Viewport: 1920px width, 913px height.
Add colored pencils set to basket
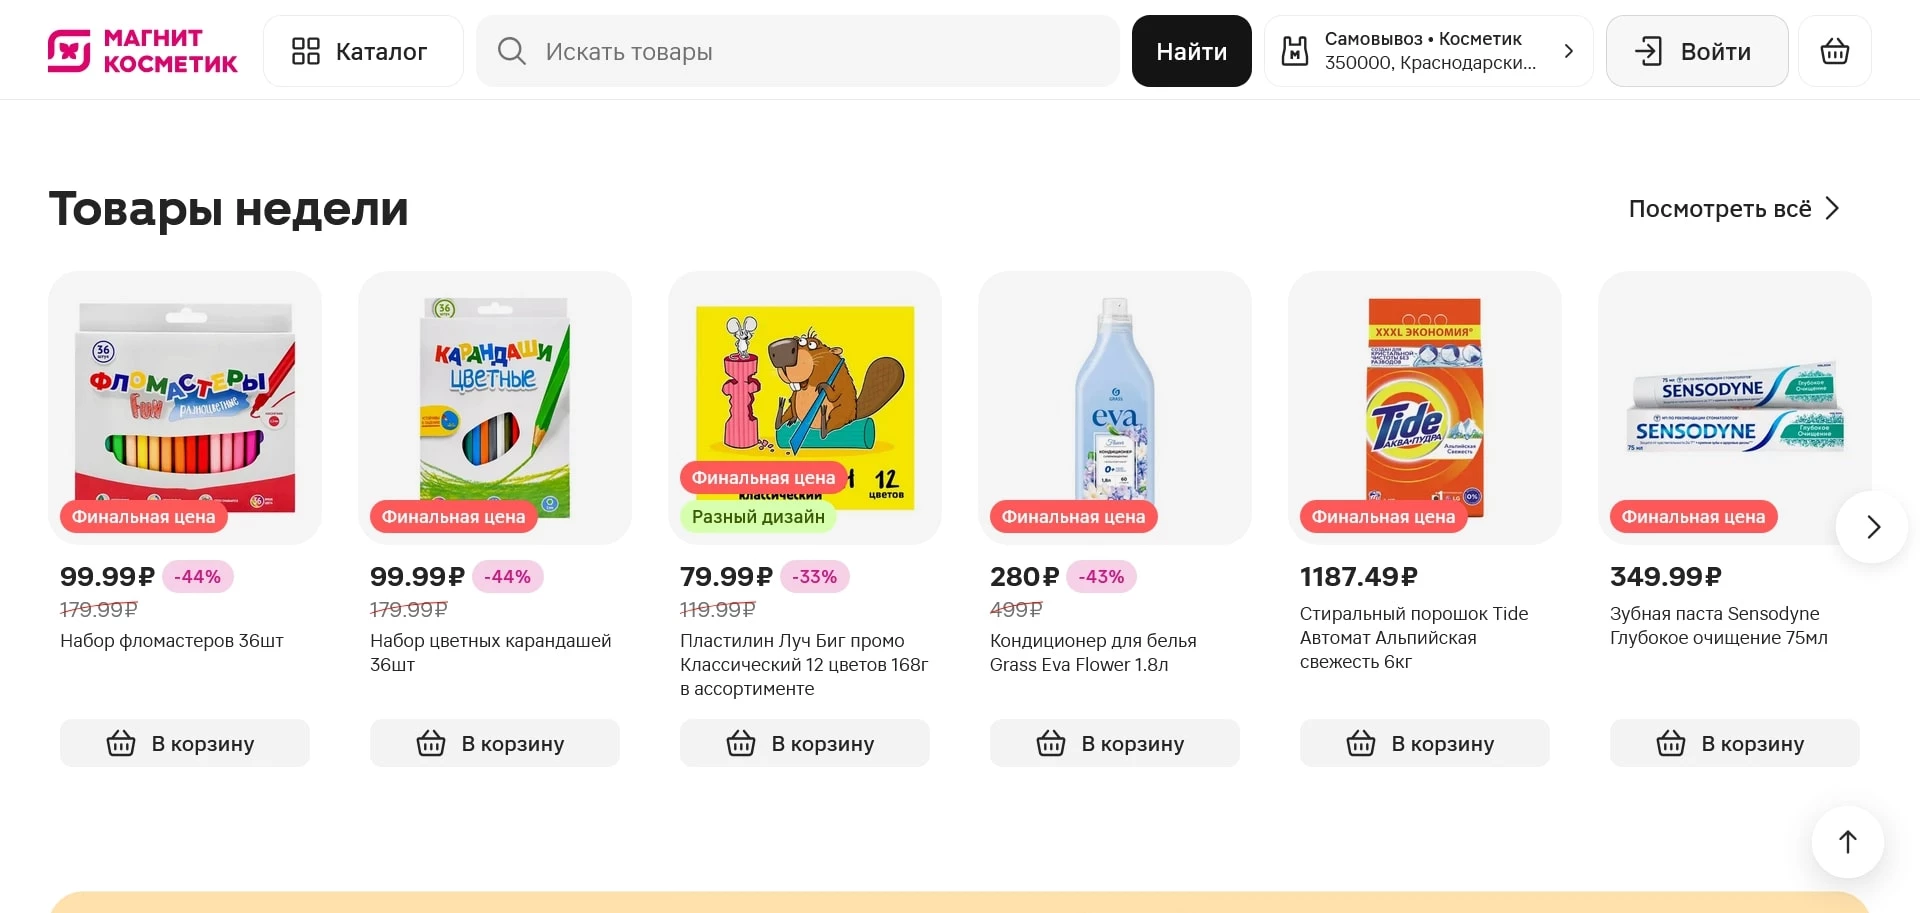click(x=495, y=743)
